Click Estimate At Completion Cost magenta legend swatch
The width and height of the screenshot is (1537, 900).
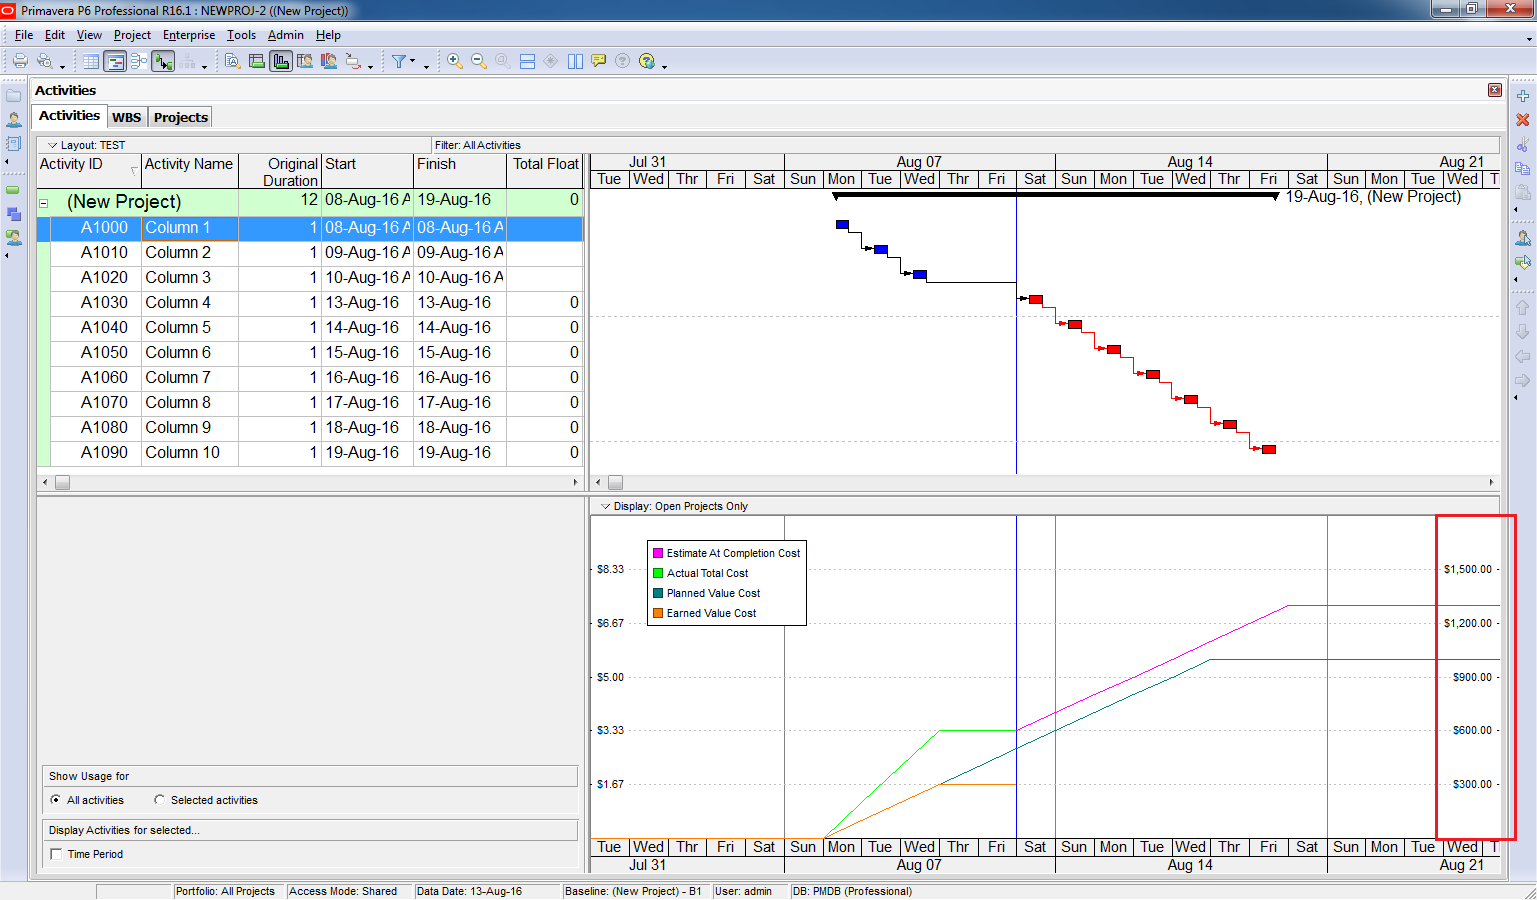click(x=658, y=553)
